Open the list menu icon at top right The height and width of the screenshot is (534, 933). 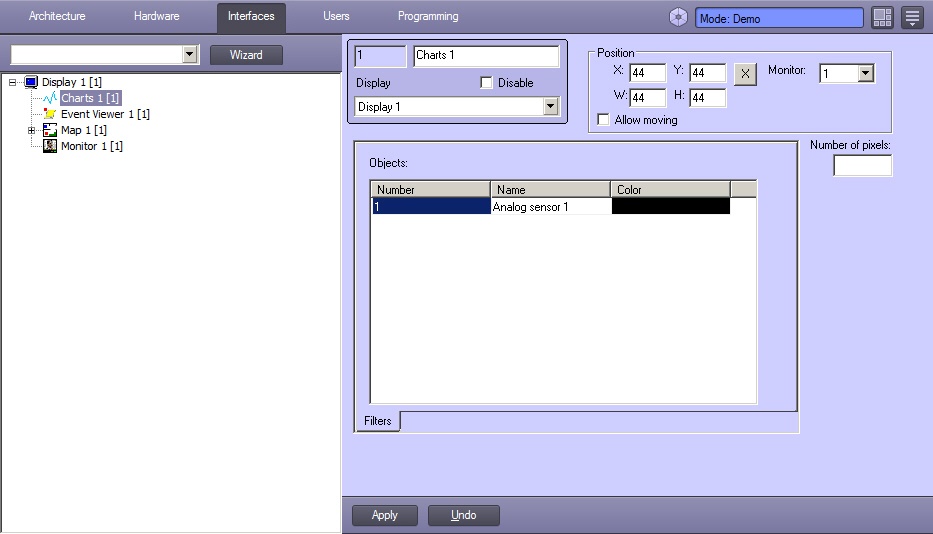pyautogui.click(x=911, y=17)
